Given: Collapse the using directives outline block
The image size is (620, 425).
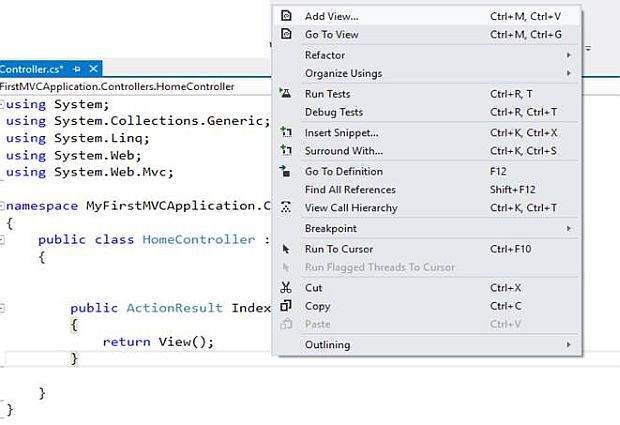Looking at the screenshot, I should coord(2,104).
